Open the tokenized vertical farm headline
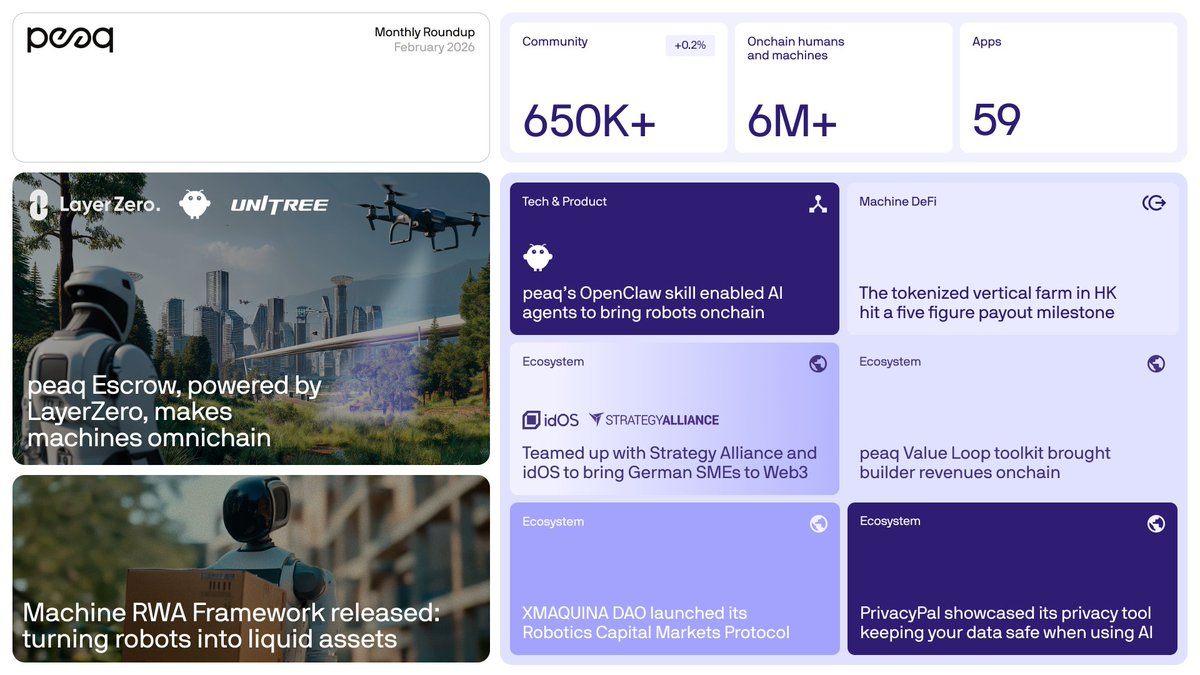The height and width of the screenshot is (675, 1200). (x=988, y=303)
